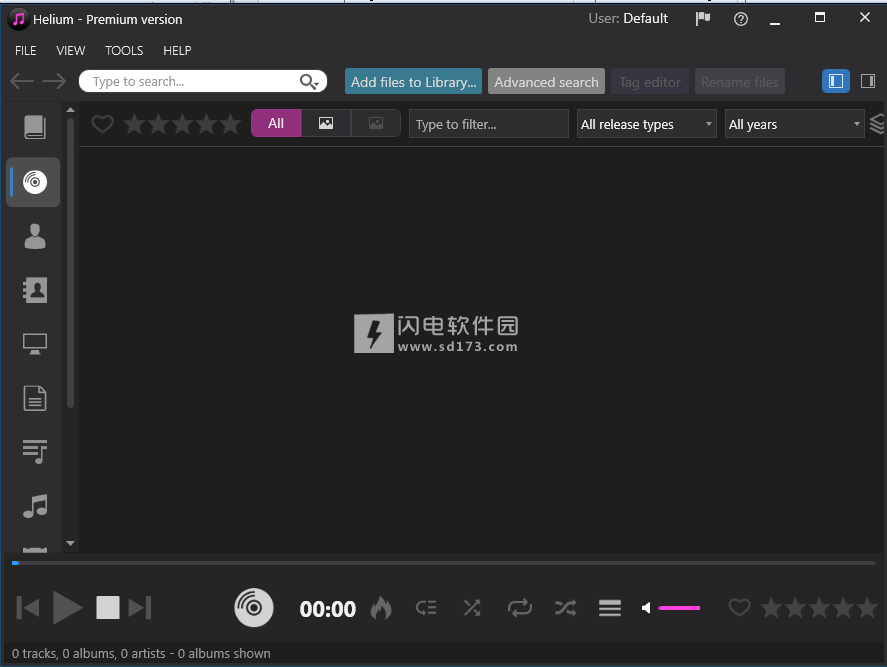Click the flame icon next to timer

[381, 608]
